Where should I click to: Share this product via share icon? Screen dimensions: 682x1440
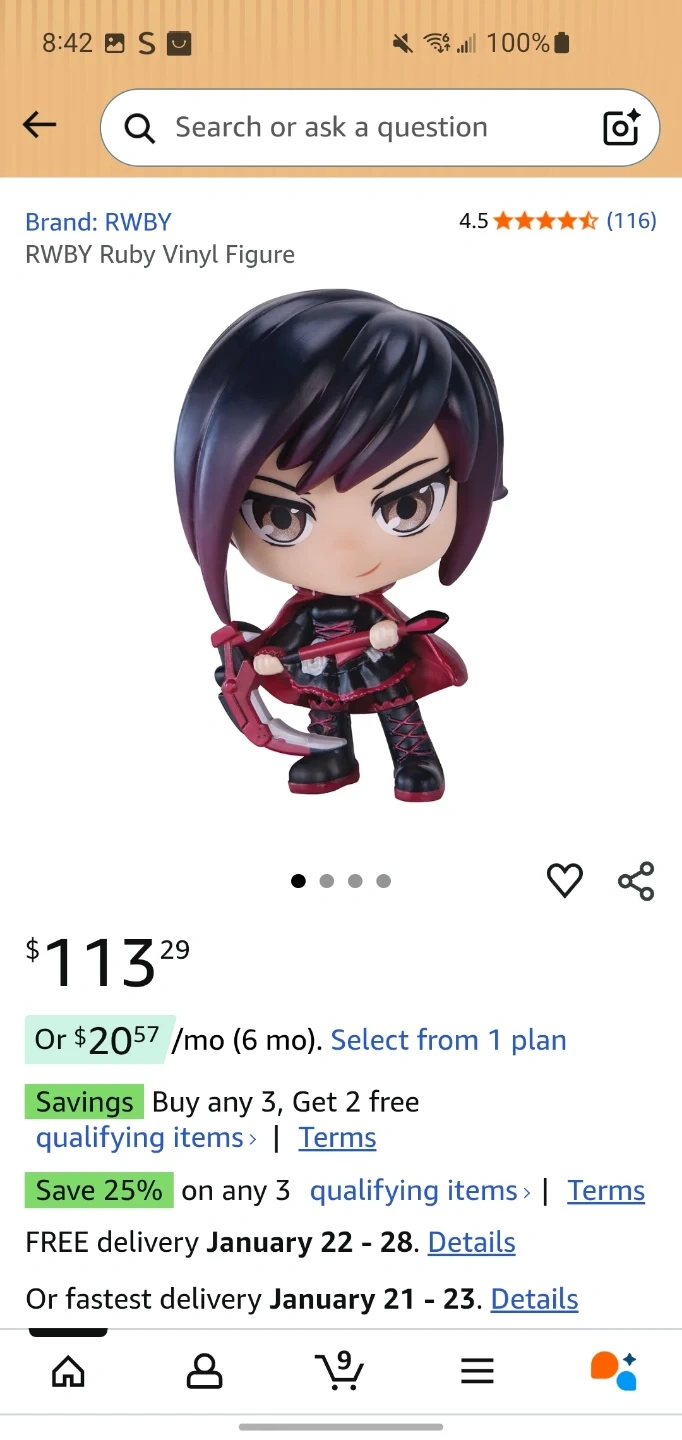click(636, 881)
